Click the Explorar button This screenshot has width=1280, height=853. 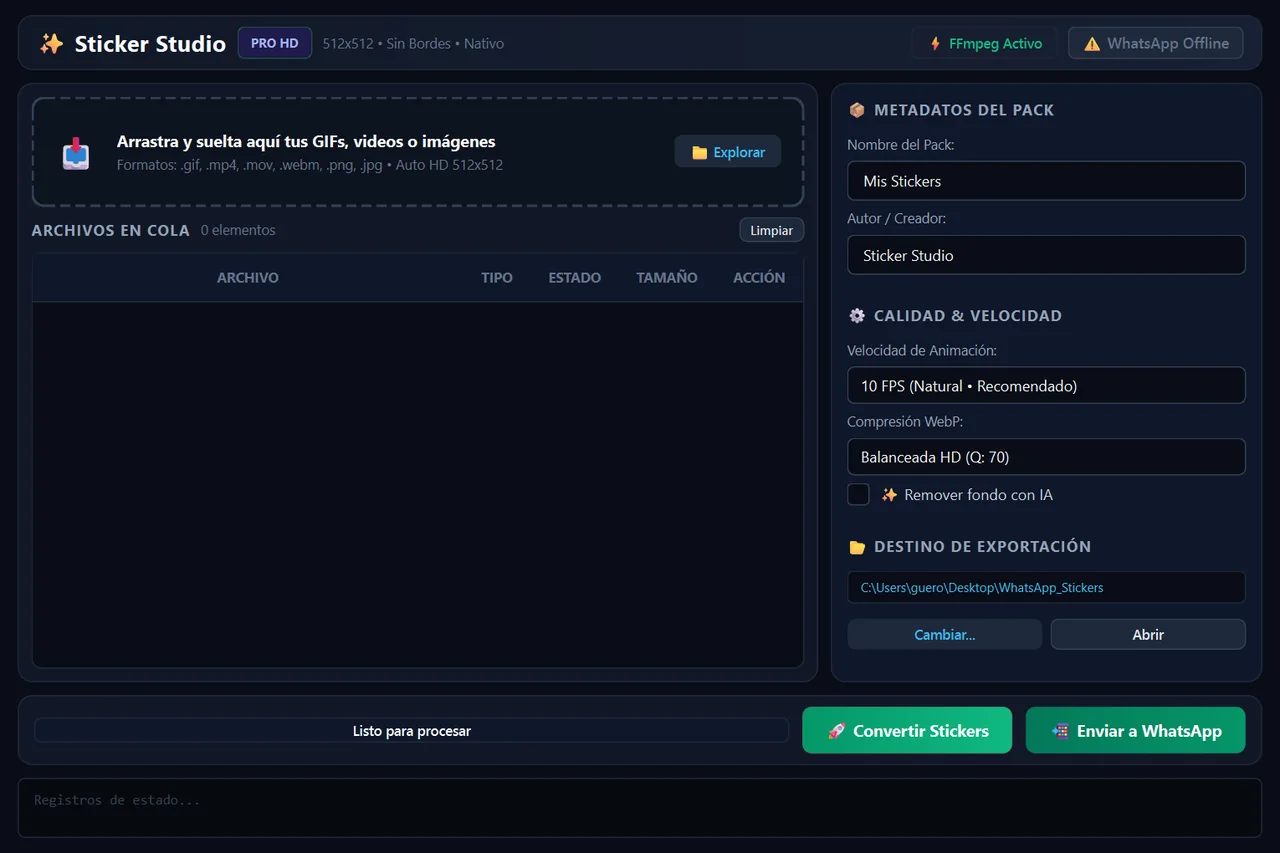(x=728, y=152)
